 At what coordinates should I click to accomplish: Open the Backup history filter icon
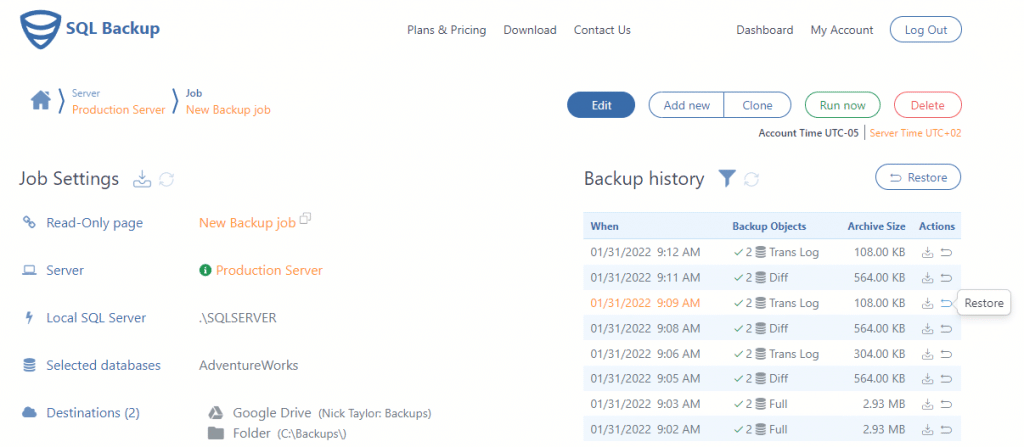tap(727, 178)
